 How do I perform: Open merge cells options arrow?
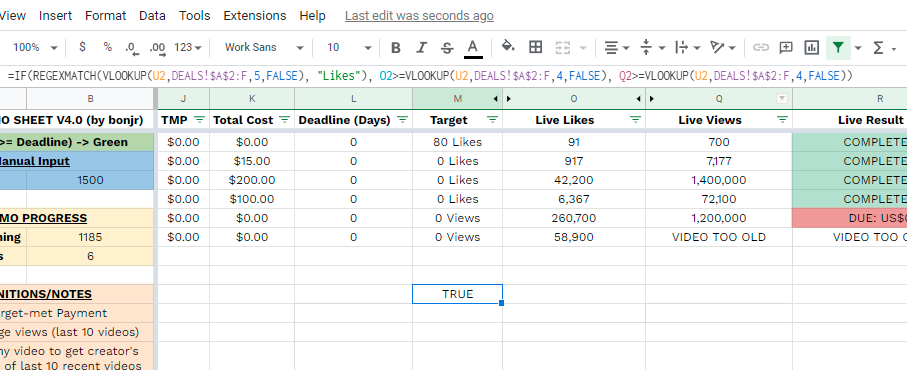tap(582, 47)
